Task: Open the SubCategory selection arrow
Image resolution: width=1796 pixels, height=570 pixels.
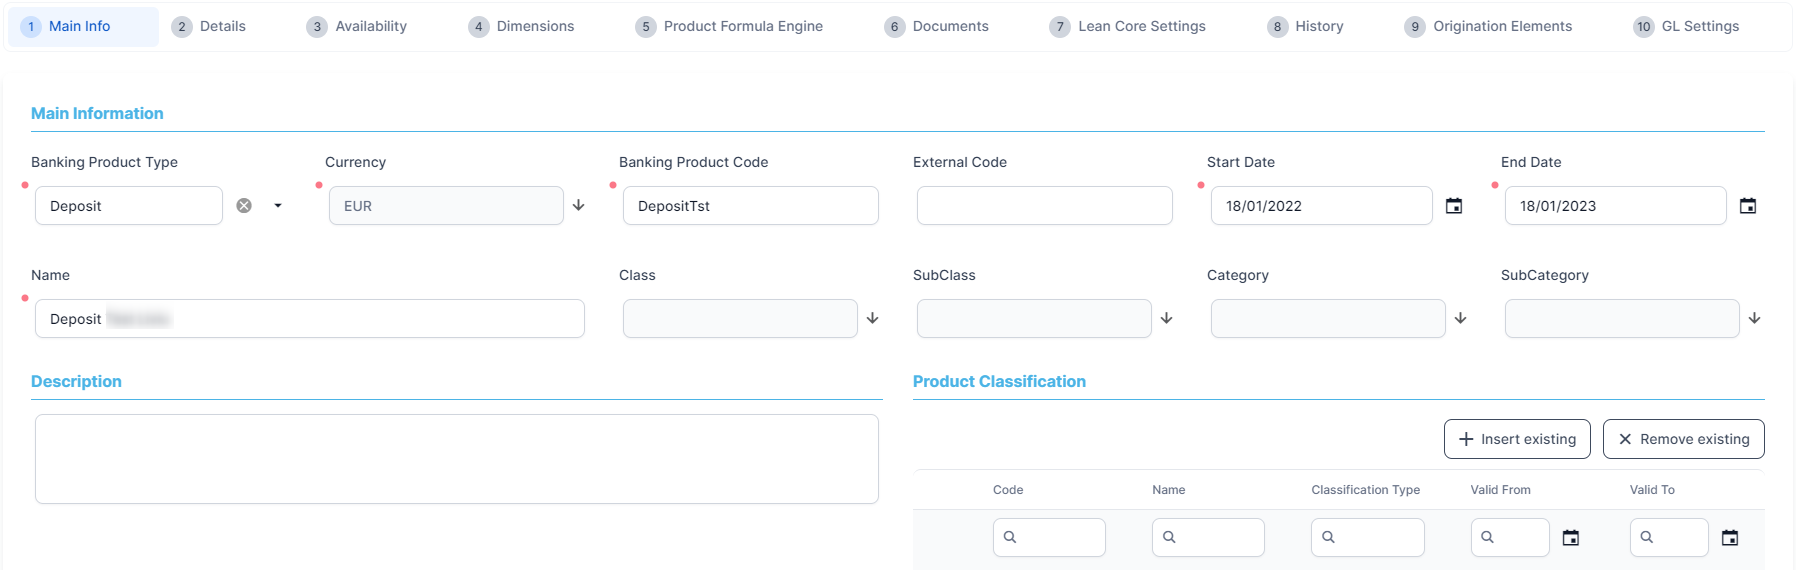Action: 1755,318
